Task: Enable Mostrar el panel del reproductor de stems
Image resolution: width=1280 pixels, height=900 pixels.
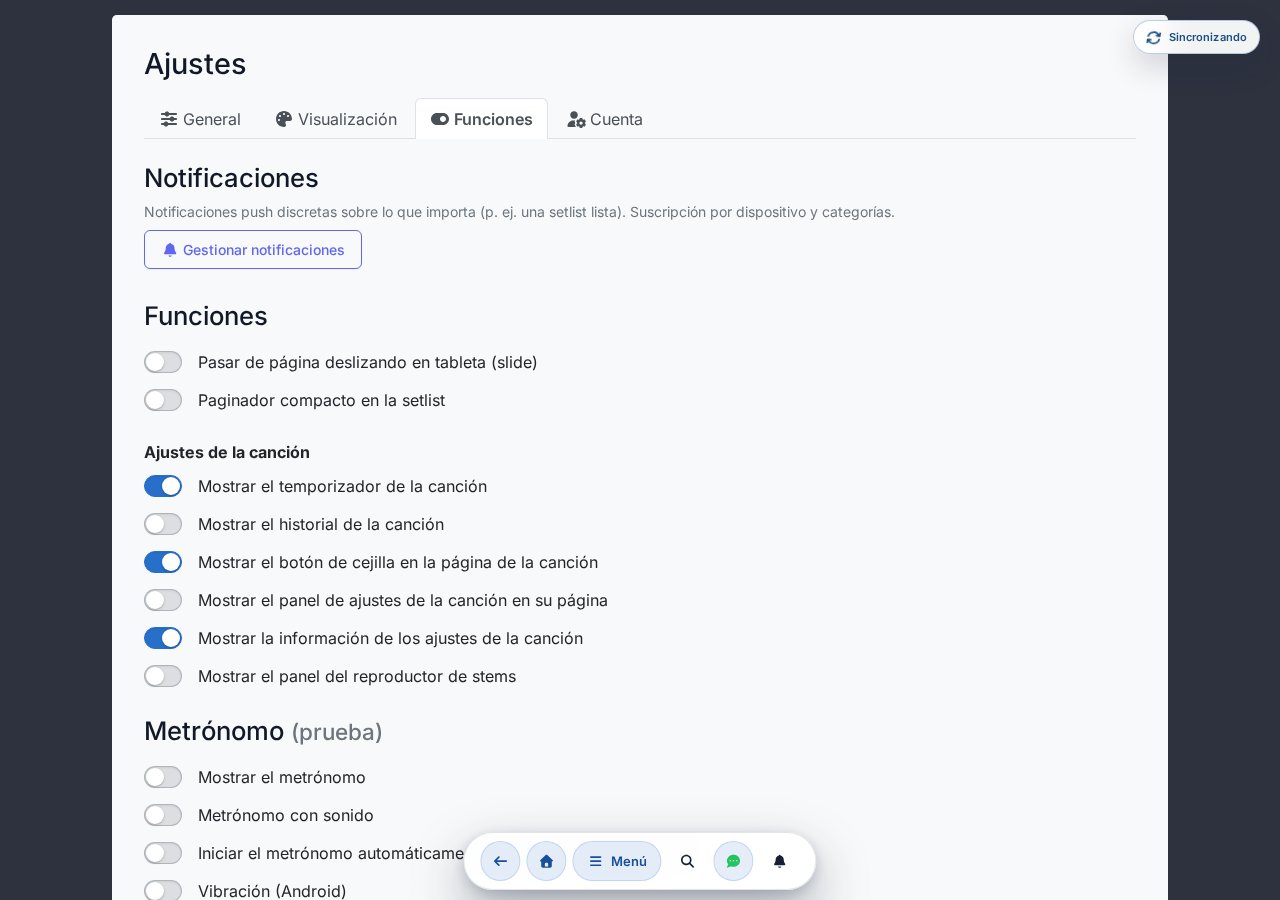Action: (163, 676)
